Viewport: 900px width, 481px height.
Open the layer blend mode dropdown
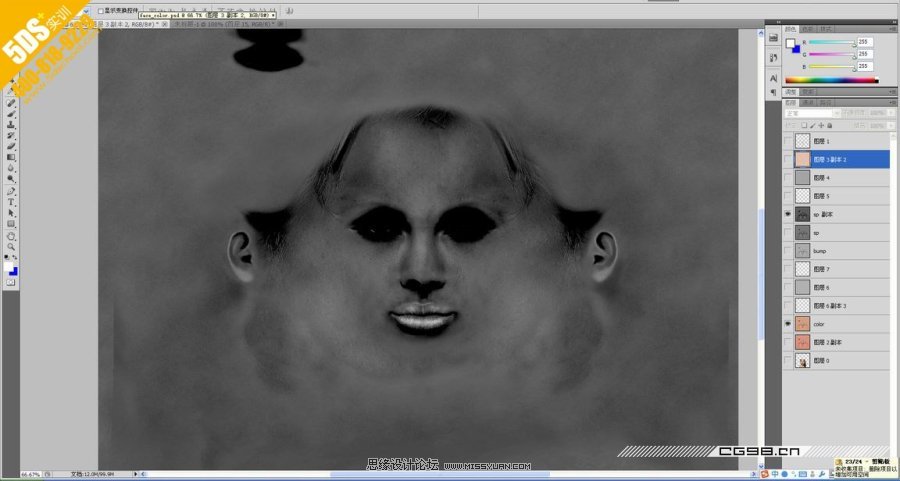coord(810,113)
